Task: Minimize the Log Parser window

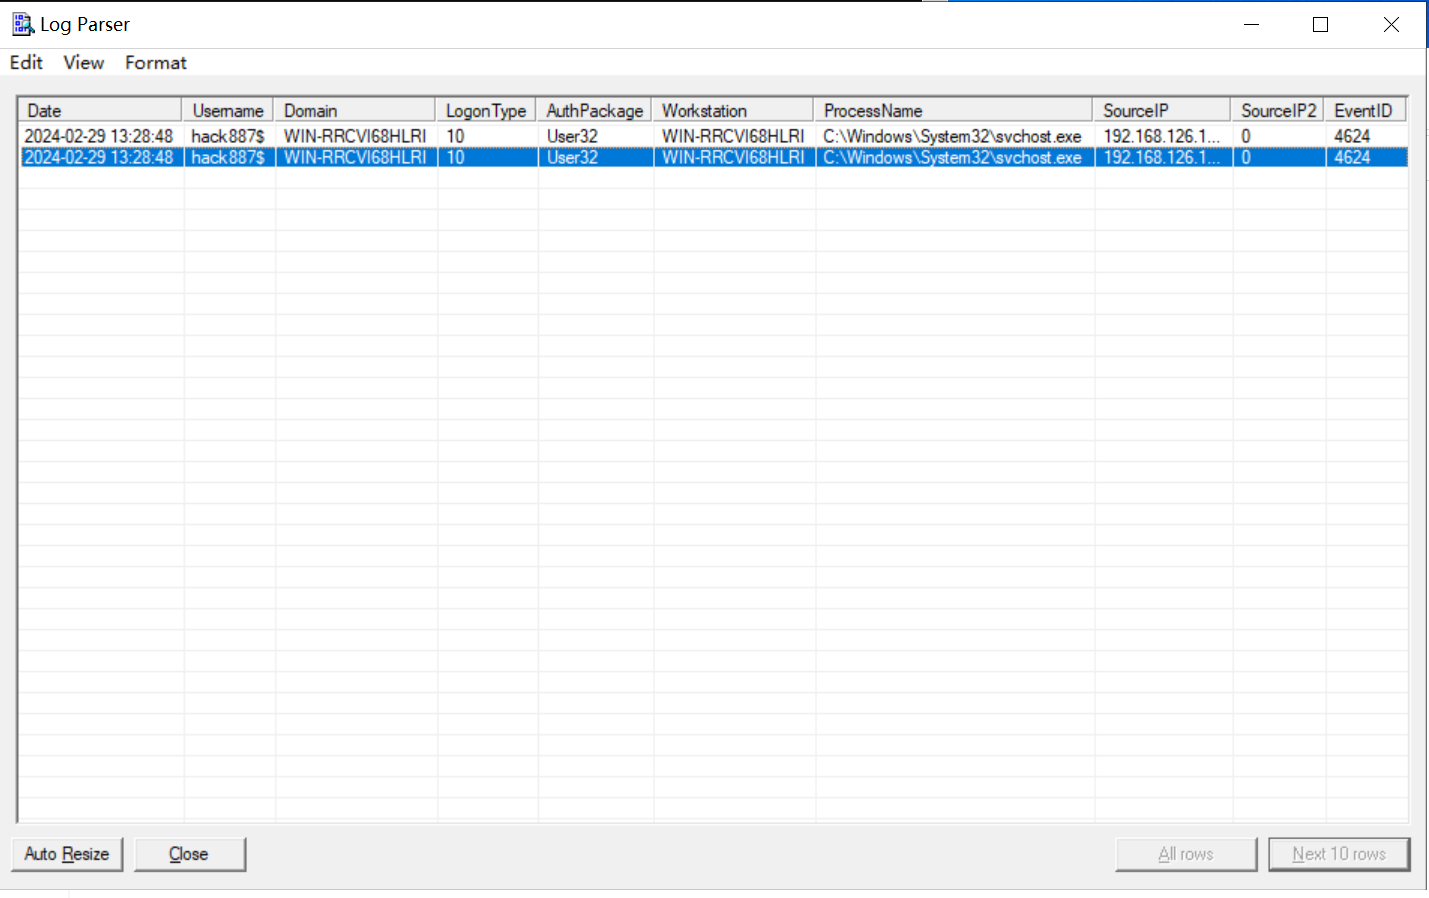Action: tap(1252, 24)
